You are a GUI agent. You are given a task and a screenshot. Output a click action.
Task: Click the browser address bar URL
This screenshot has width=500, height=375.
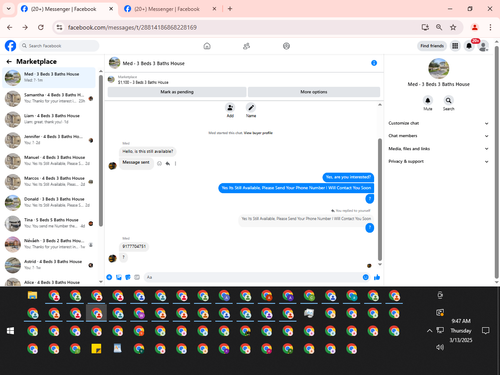[x=132, y=27]
